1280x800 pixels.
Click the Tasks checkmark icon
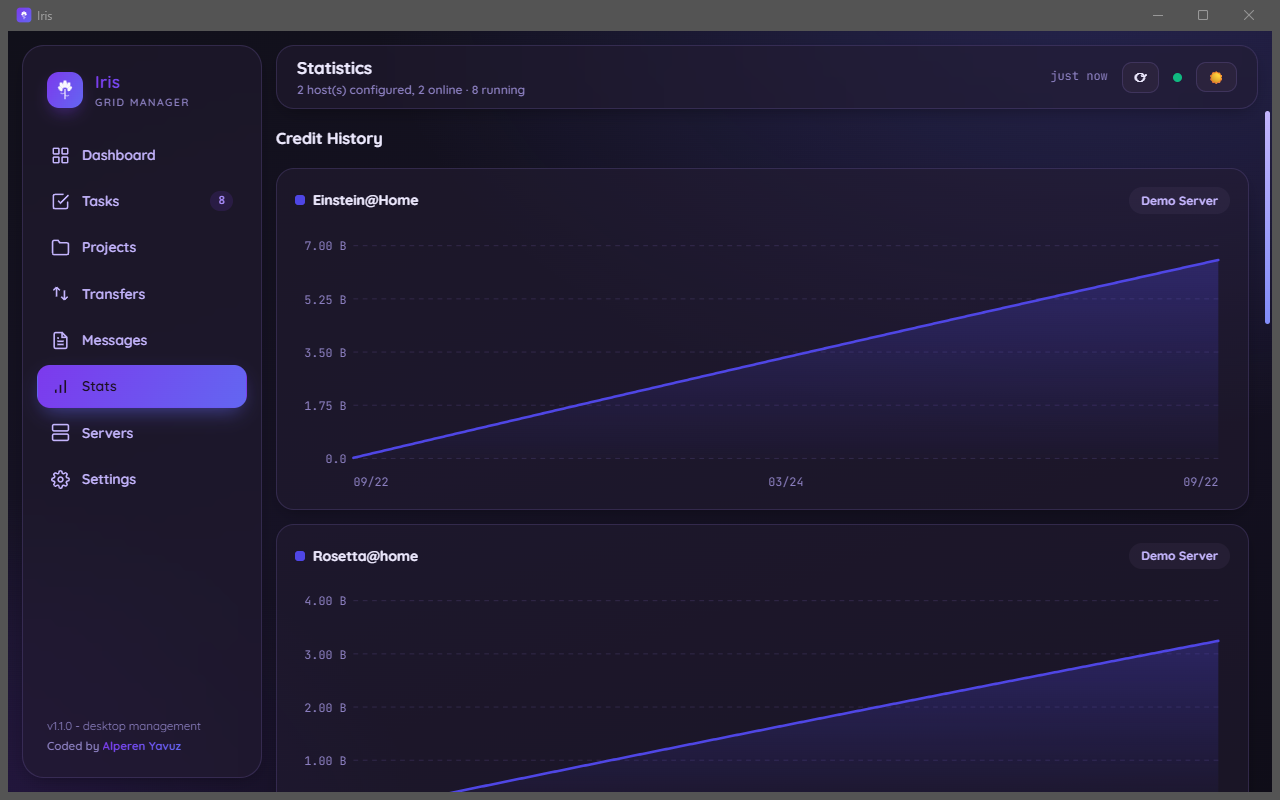pos(60,201)
